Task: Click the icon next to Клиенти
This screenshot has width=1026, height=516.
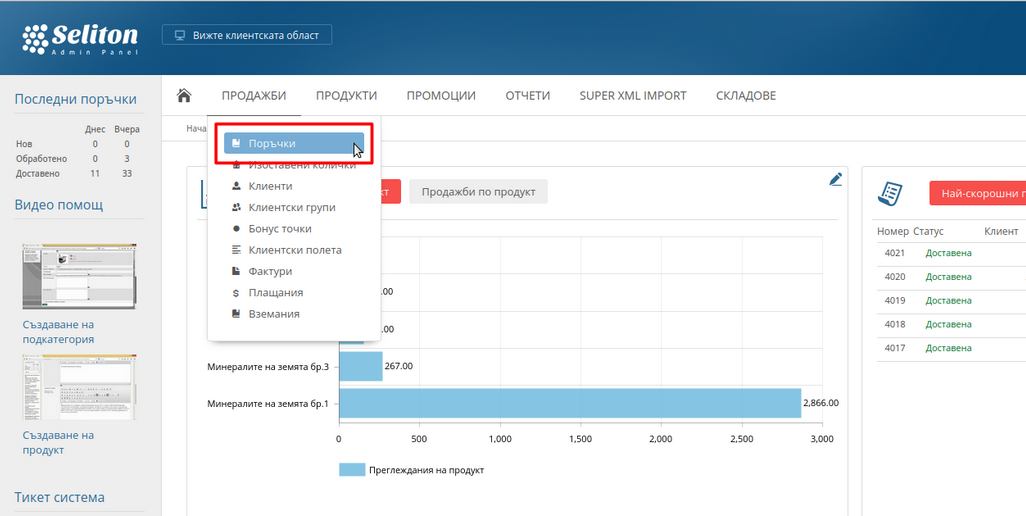Action: [x=236, y=187]
